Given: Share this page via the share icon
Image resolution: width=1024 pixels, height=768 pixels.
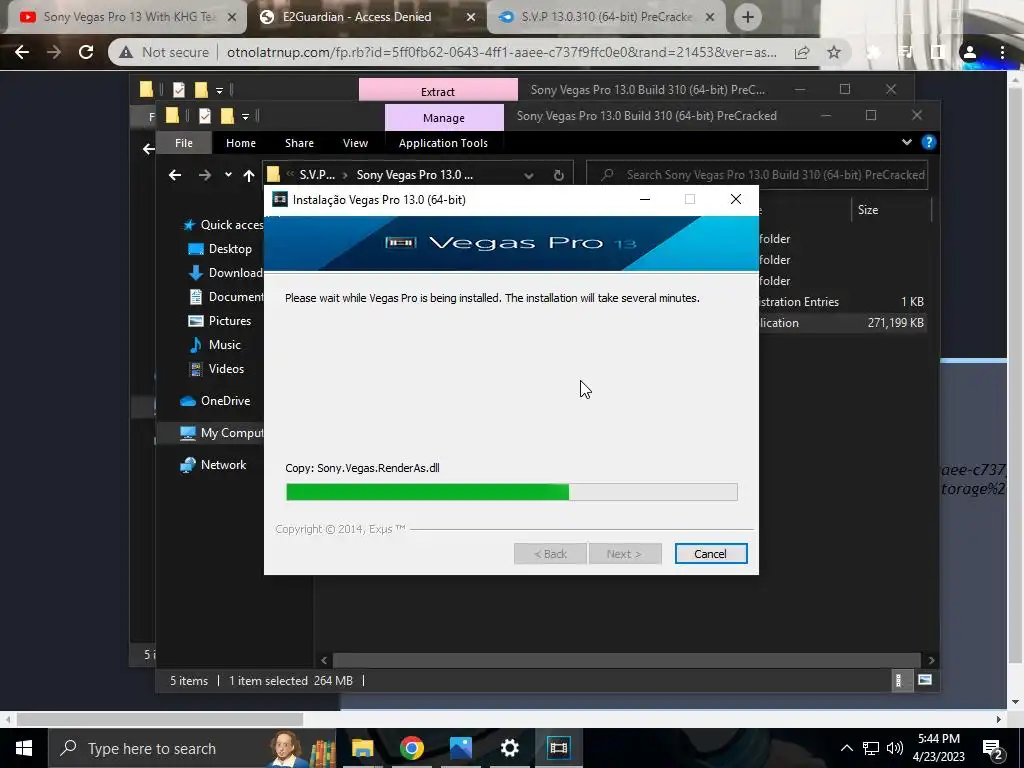Looking at the screenshot, I should 802,52.
